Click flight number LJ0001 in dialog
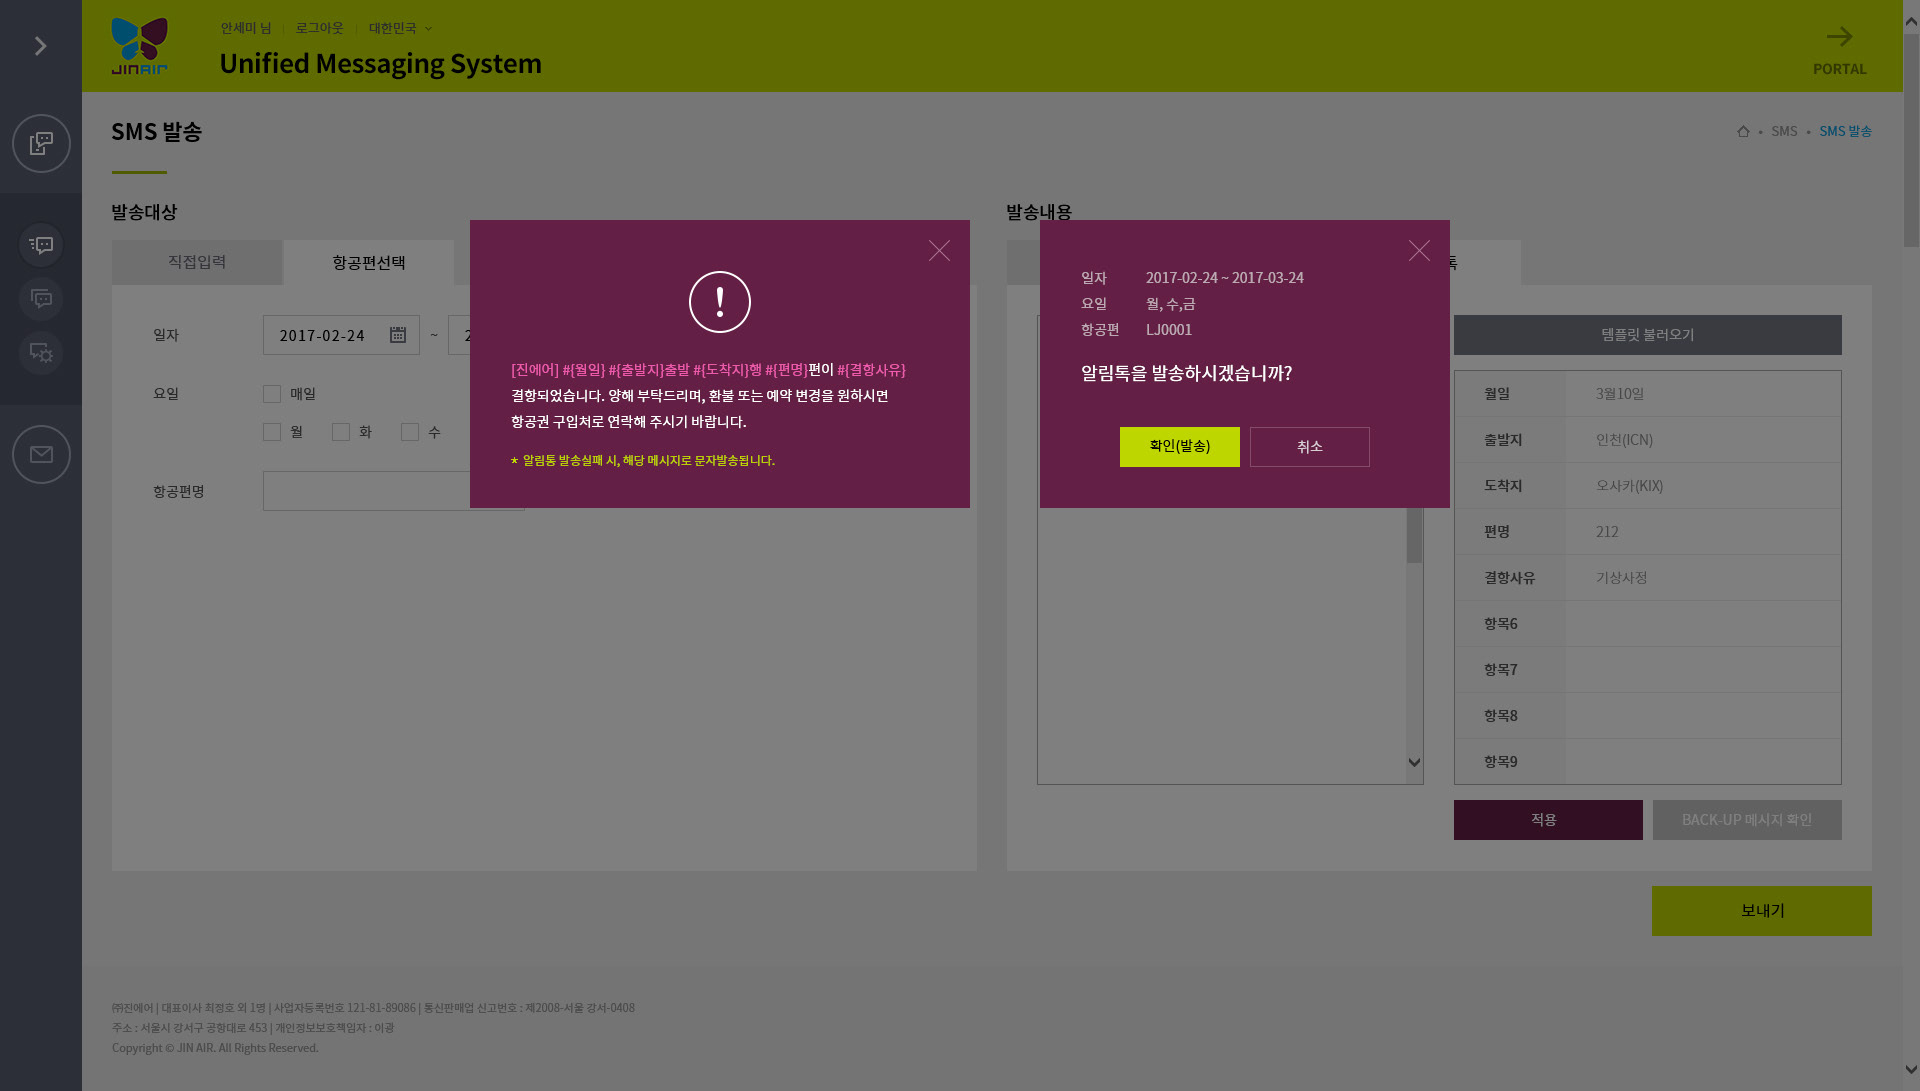 (1169, 330)
